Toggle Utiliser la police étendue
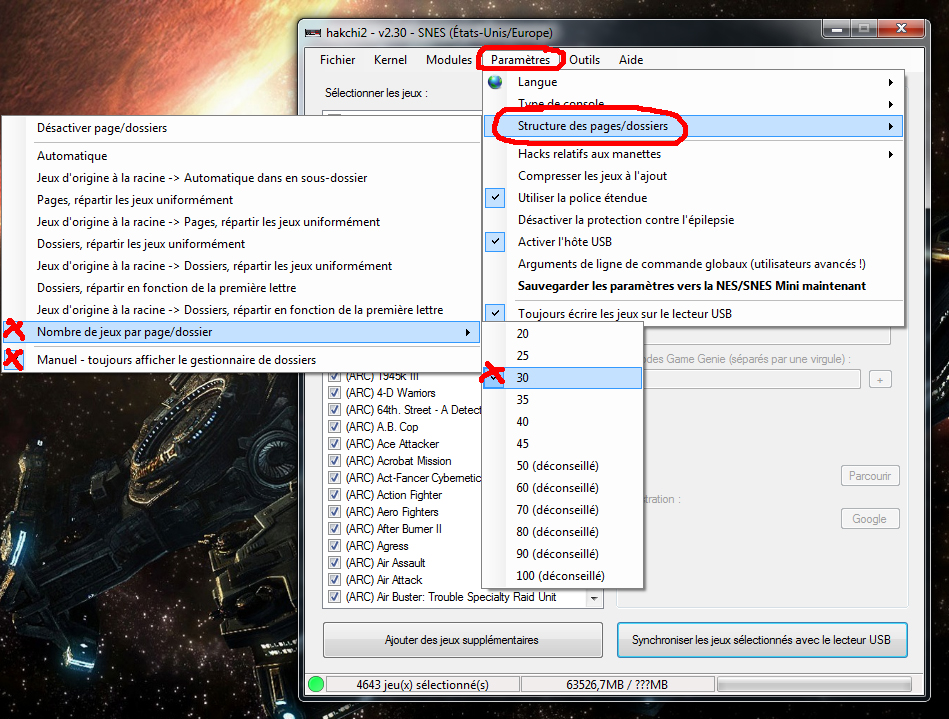This screenshot has height=719, width=949. (693, 198)
